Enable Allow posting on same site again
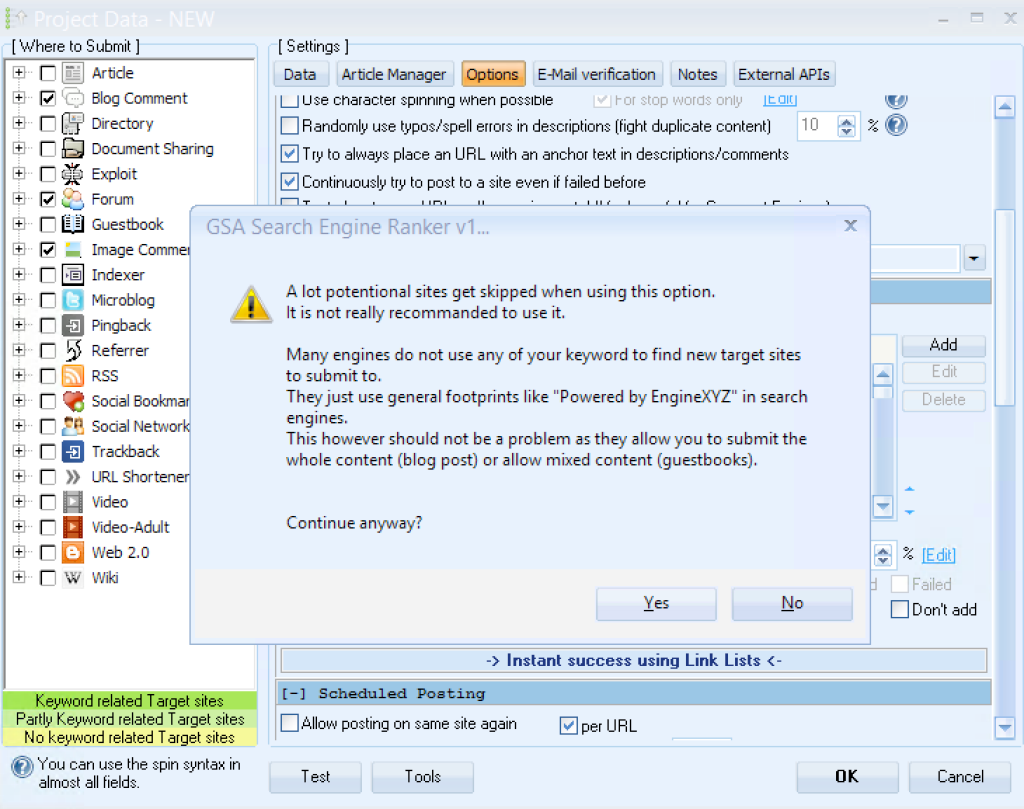The image size is (1024, 809). click(289, 723)
